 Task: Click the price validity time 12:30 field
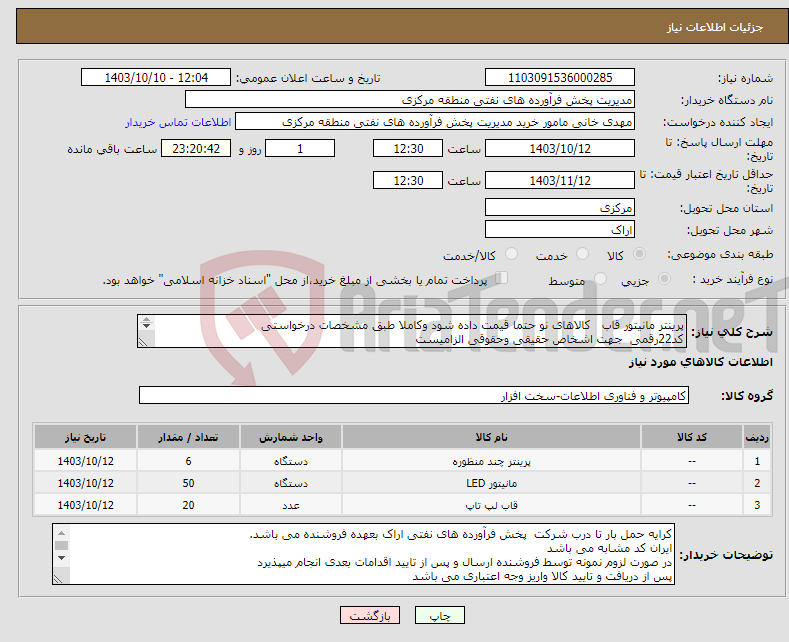pyautogui.click(x=408, y=180)
